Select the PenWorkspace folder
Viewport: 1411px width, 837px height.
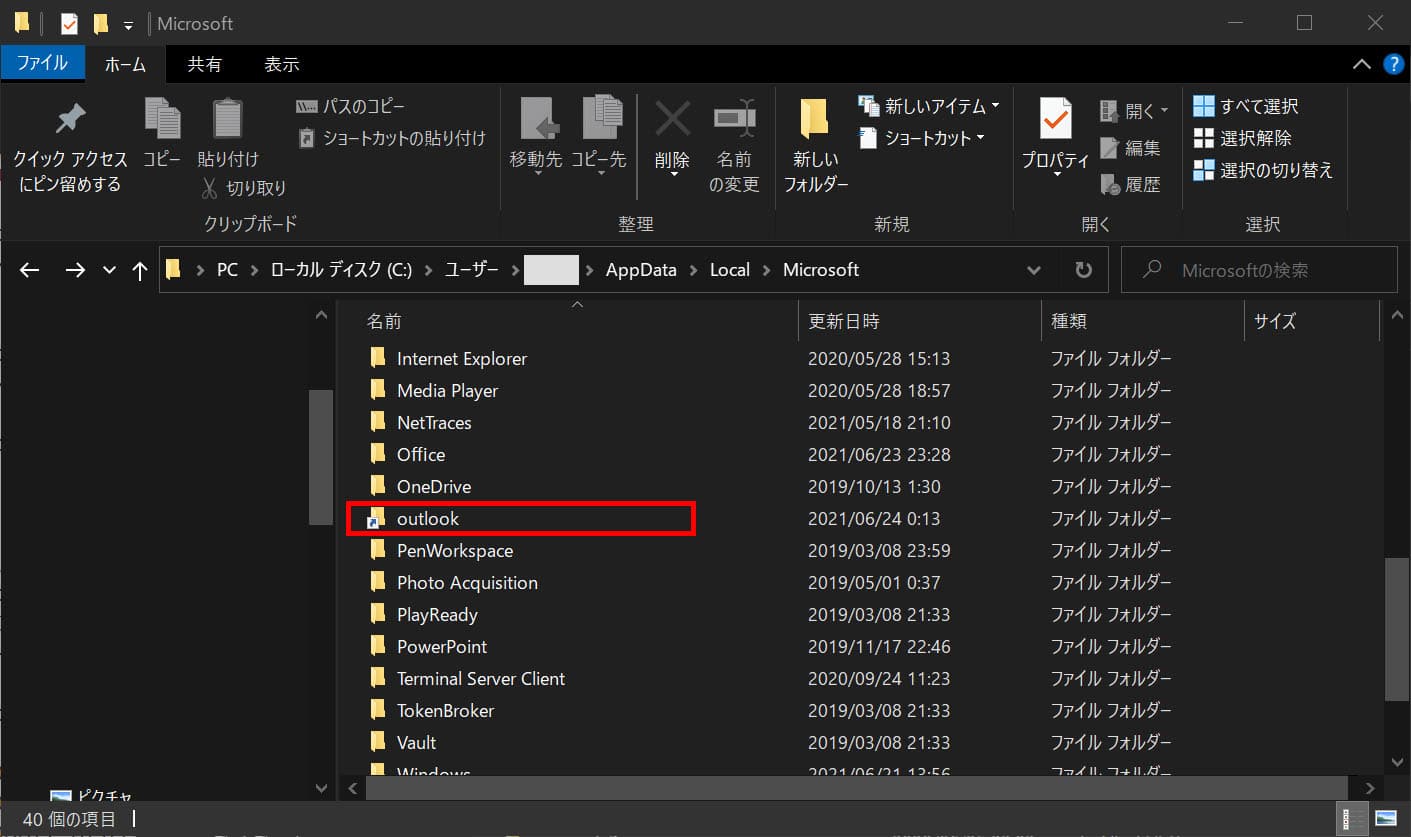click(x=455, y=550)
